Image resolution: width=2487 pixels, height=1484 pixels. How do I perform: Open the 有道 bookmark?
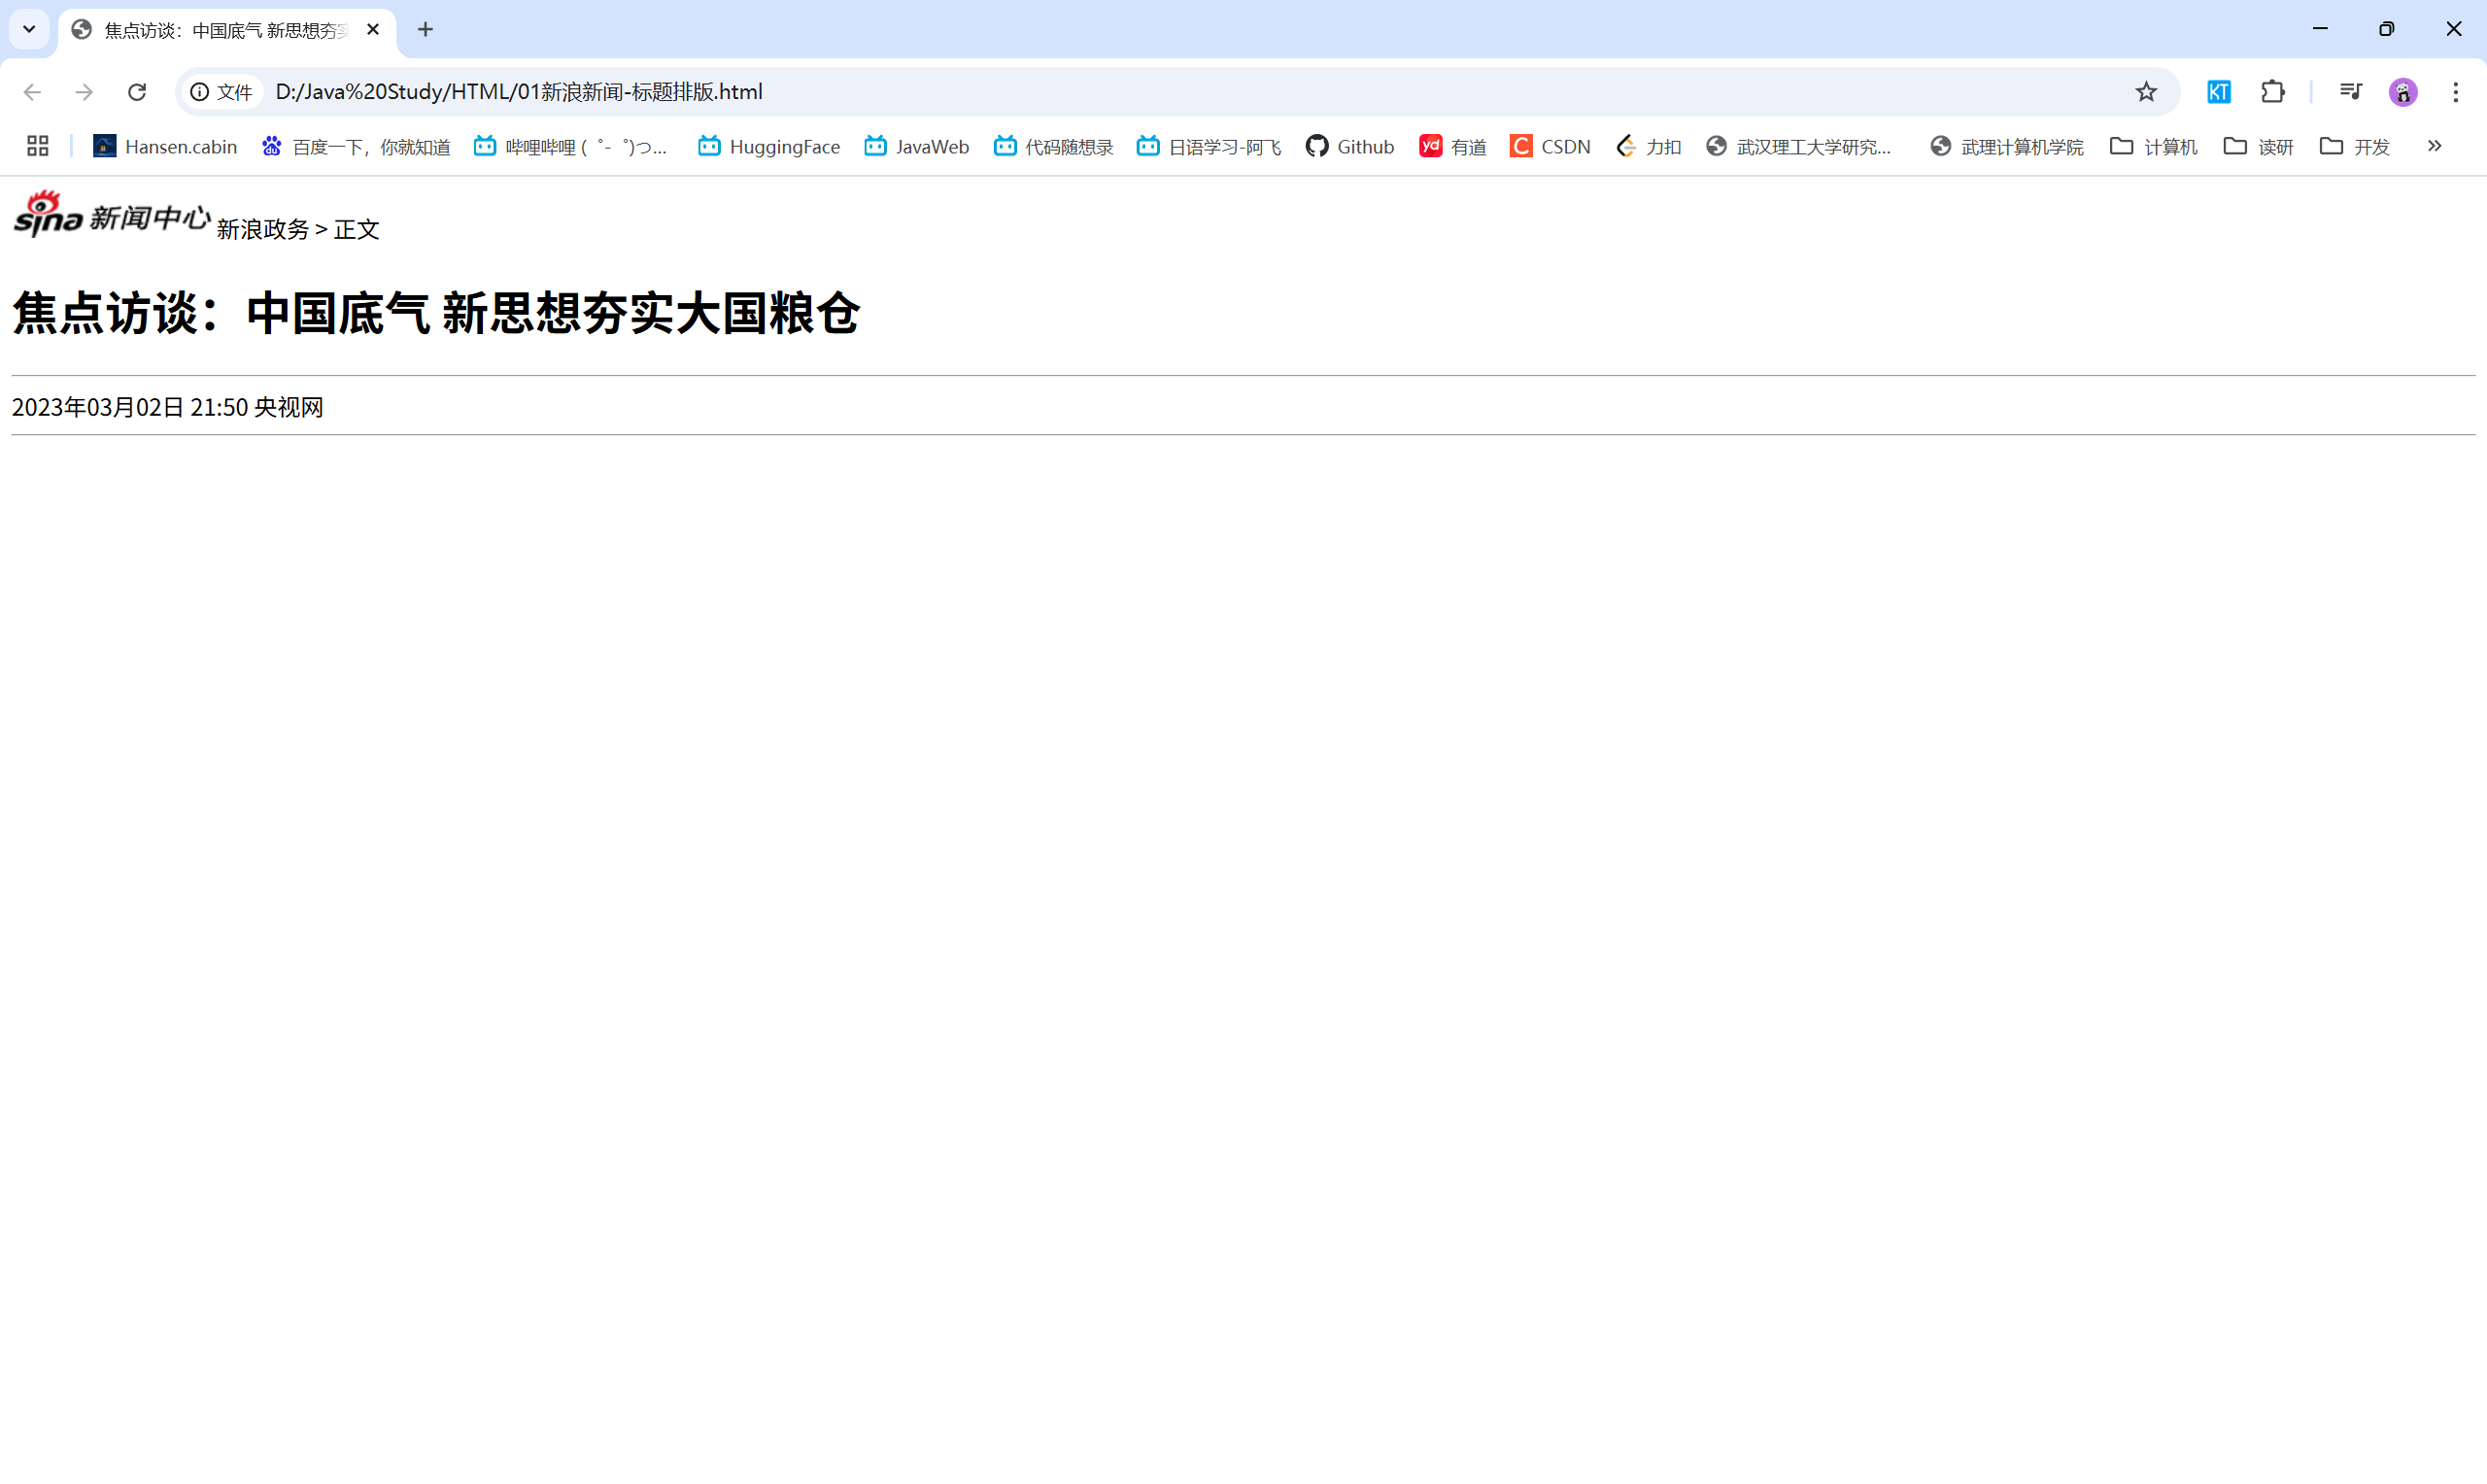(x=1452, y=146)
